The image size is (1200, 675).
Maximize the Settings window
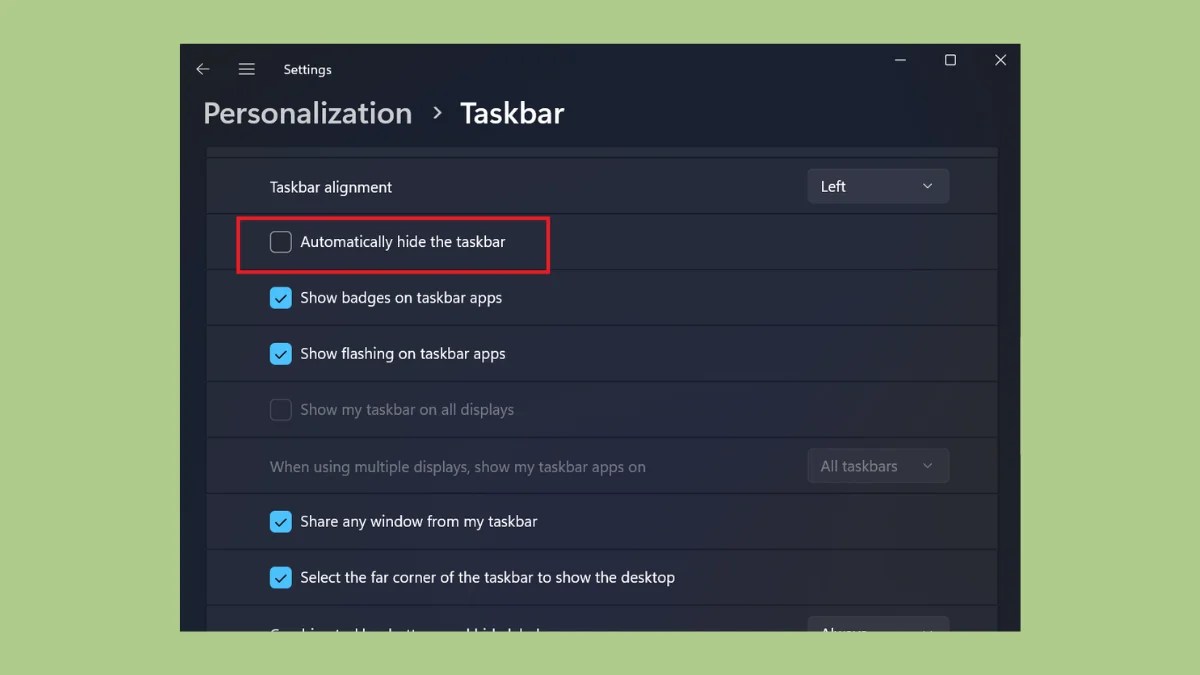pyautogui.click(x=949, y=60)
